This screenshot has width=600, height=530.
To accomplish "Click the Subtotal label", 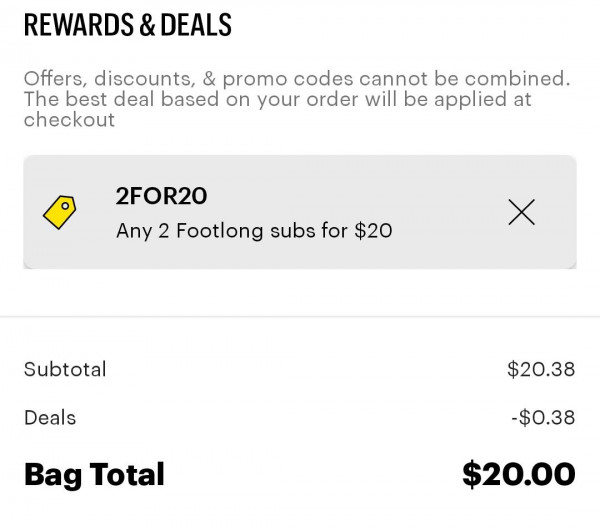I will click(65, 369).
